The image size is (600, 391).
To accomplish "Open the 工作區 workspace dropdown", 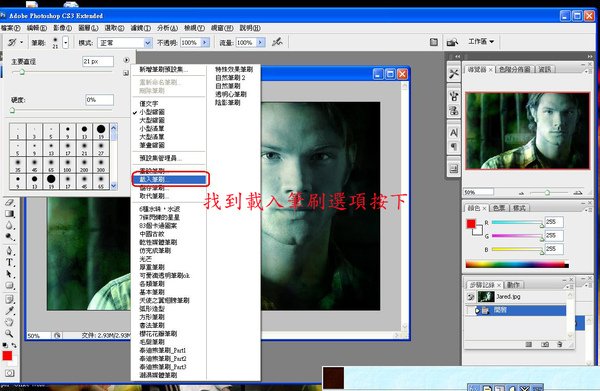I will (x=481, y=41).
